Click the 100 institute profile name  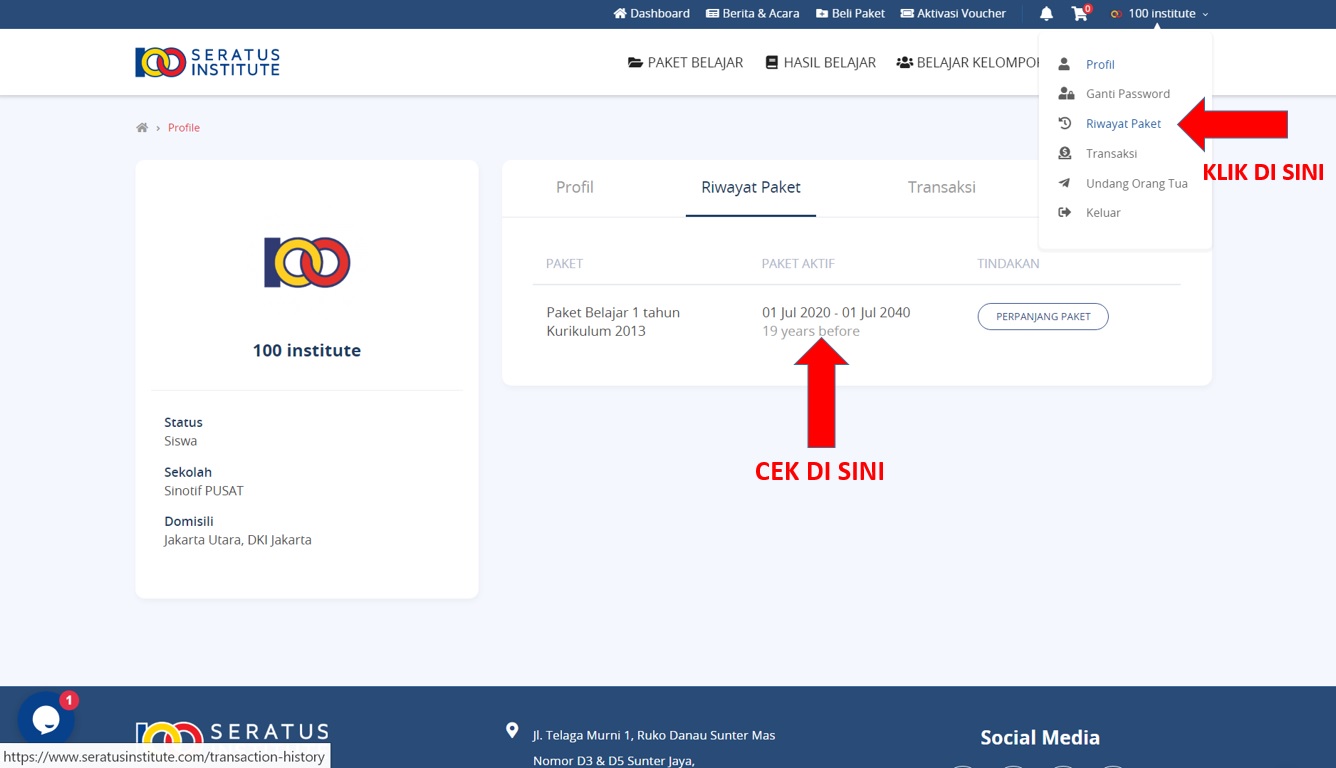(x=307, y=351)
